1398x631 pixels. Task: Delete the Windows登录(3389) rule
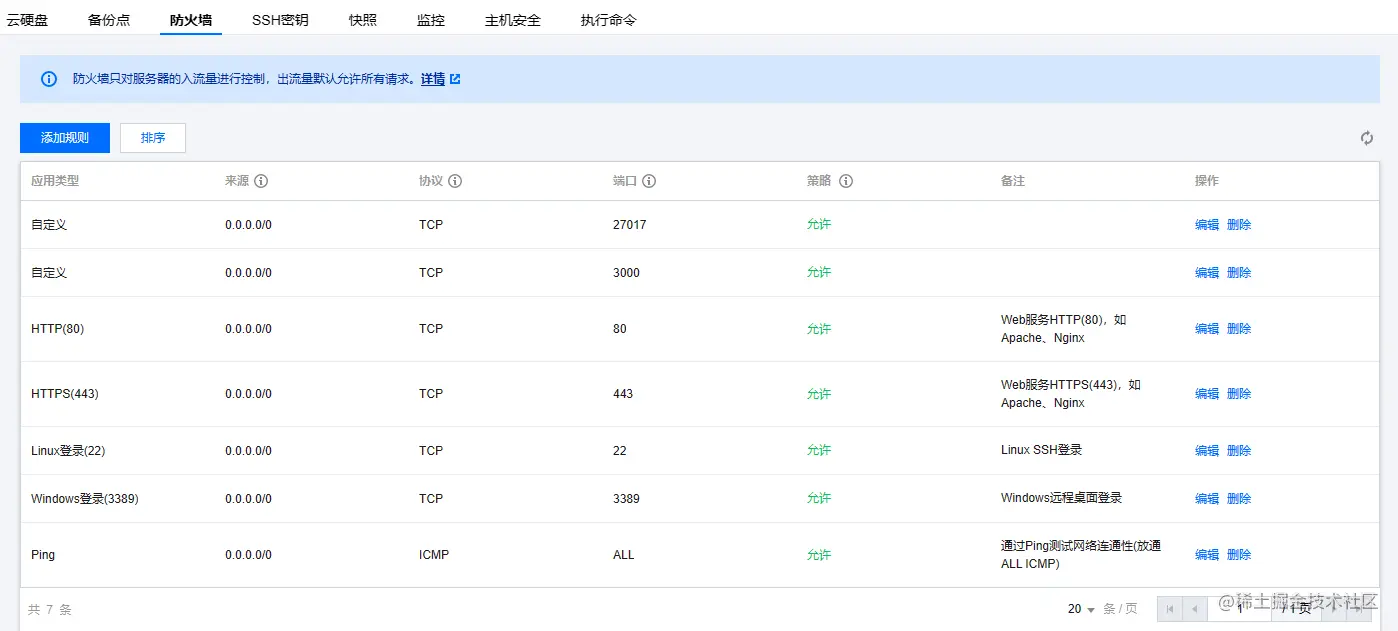click(1239, 499)
